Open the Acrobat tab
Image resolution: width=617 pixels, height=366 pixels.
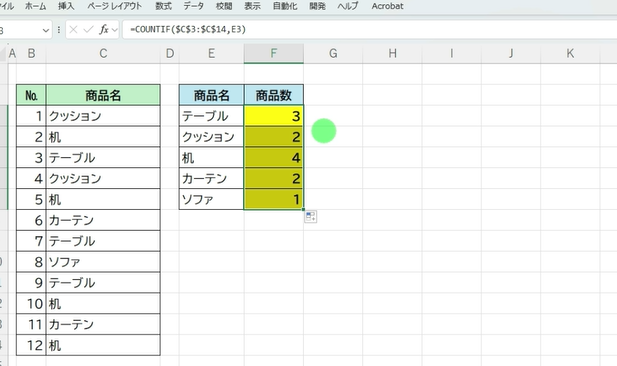point(388,6)
